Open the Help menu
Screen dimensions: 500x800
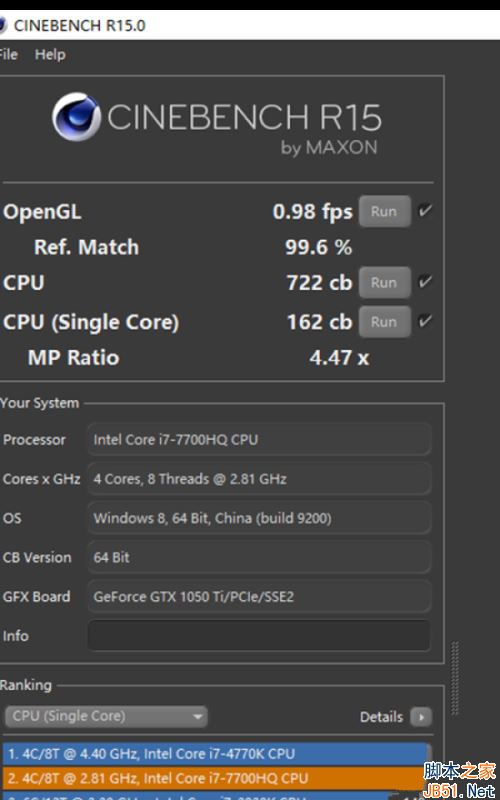click(50, 55)
